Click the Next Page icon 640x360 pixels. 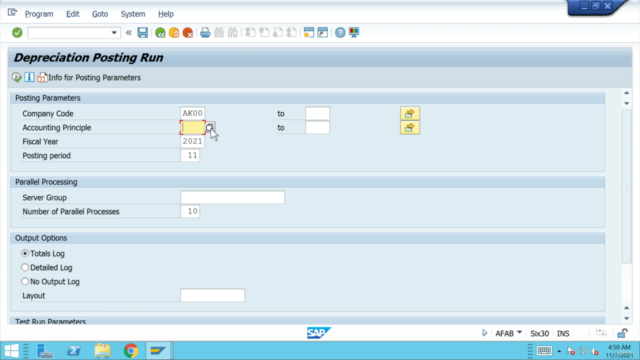(x=278, y=33)
